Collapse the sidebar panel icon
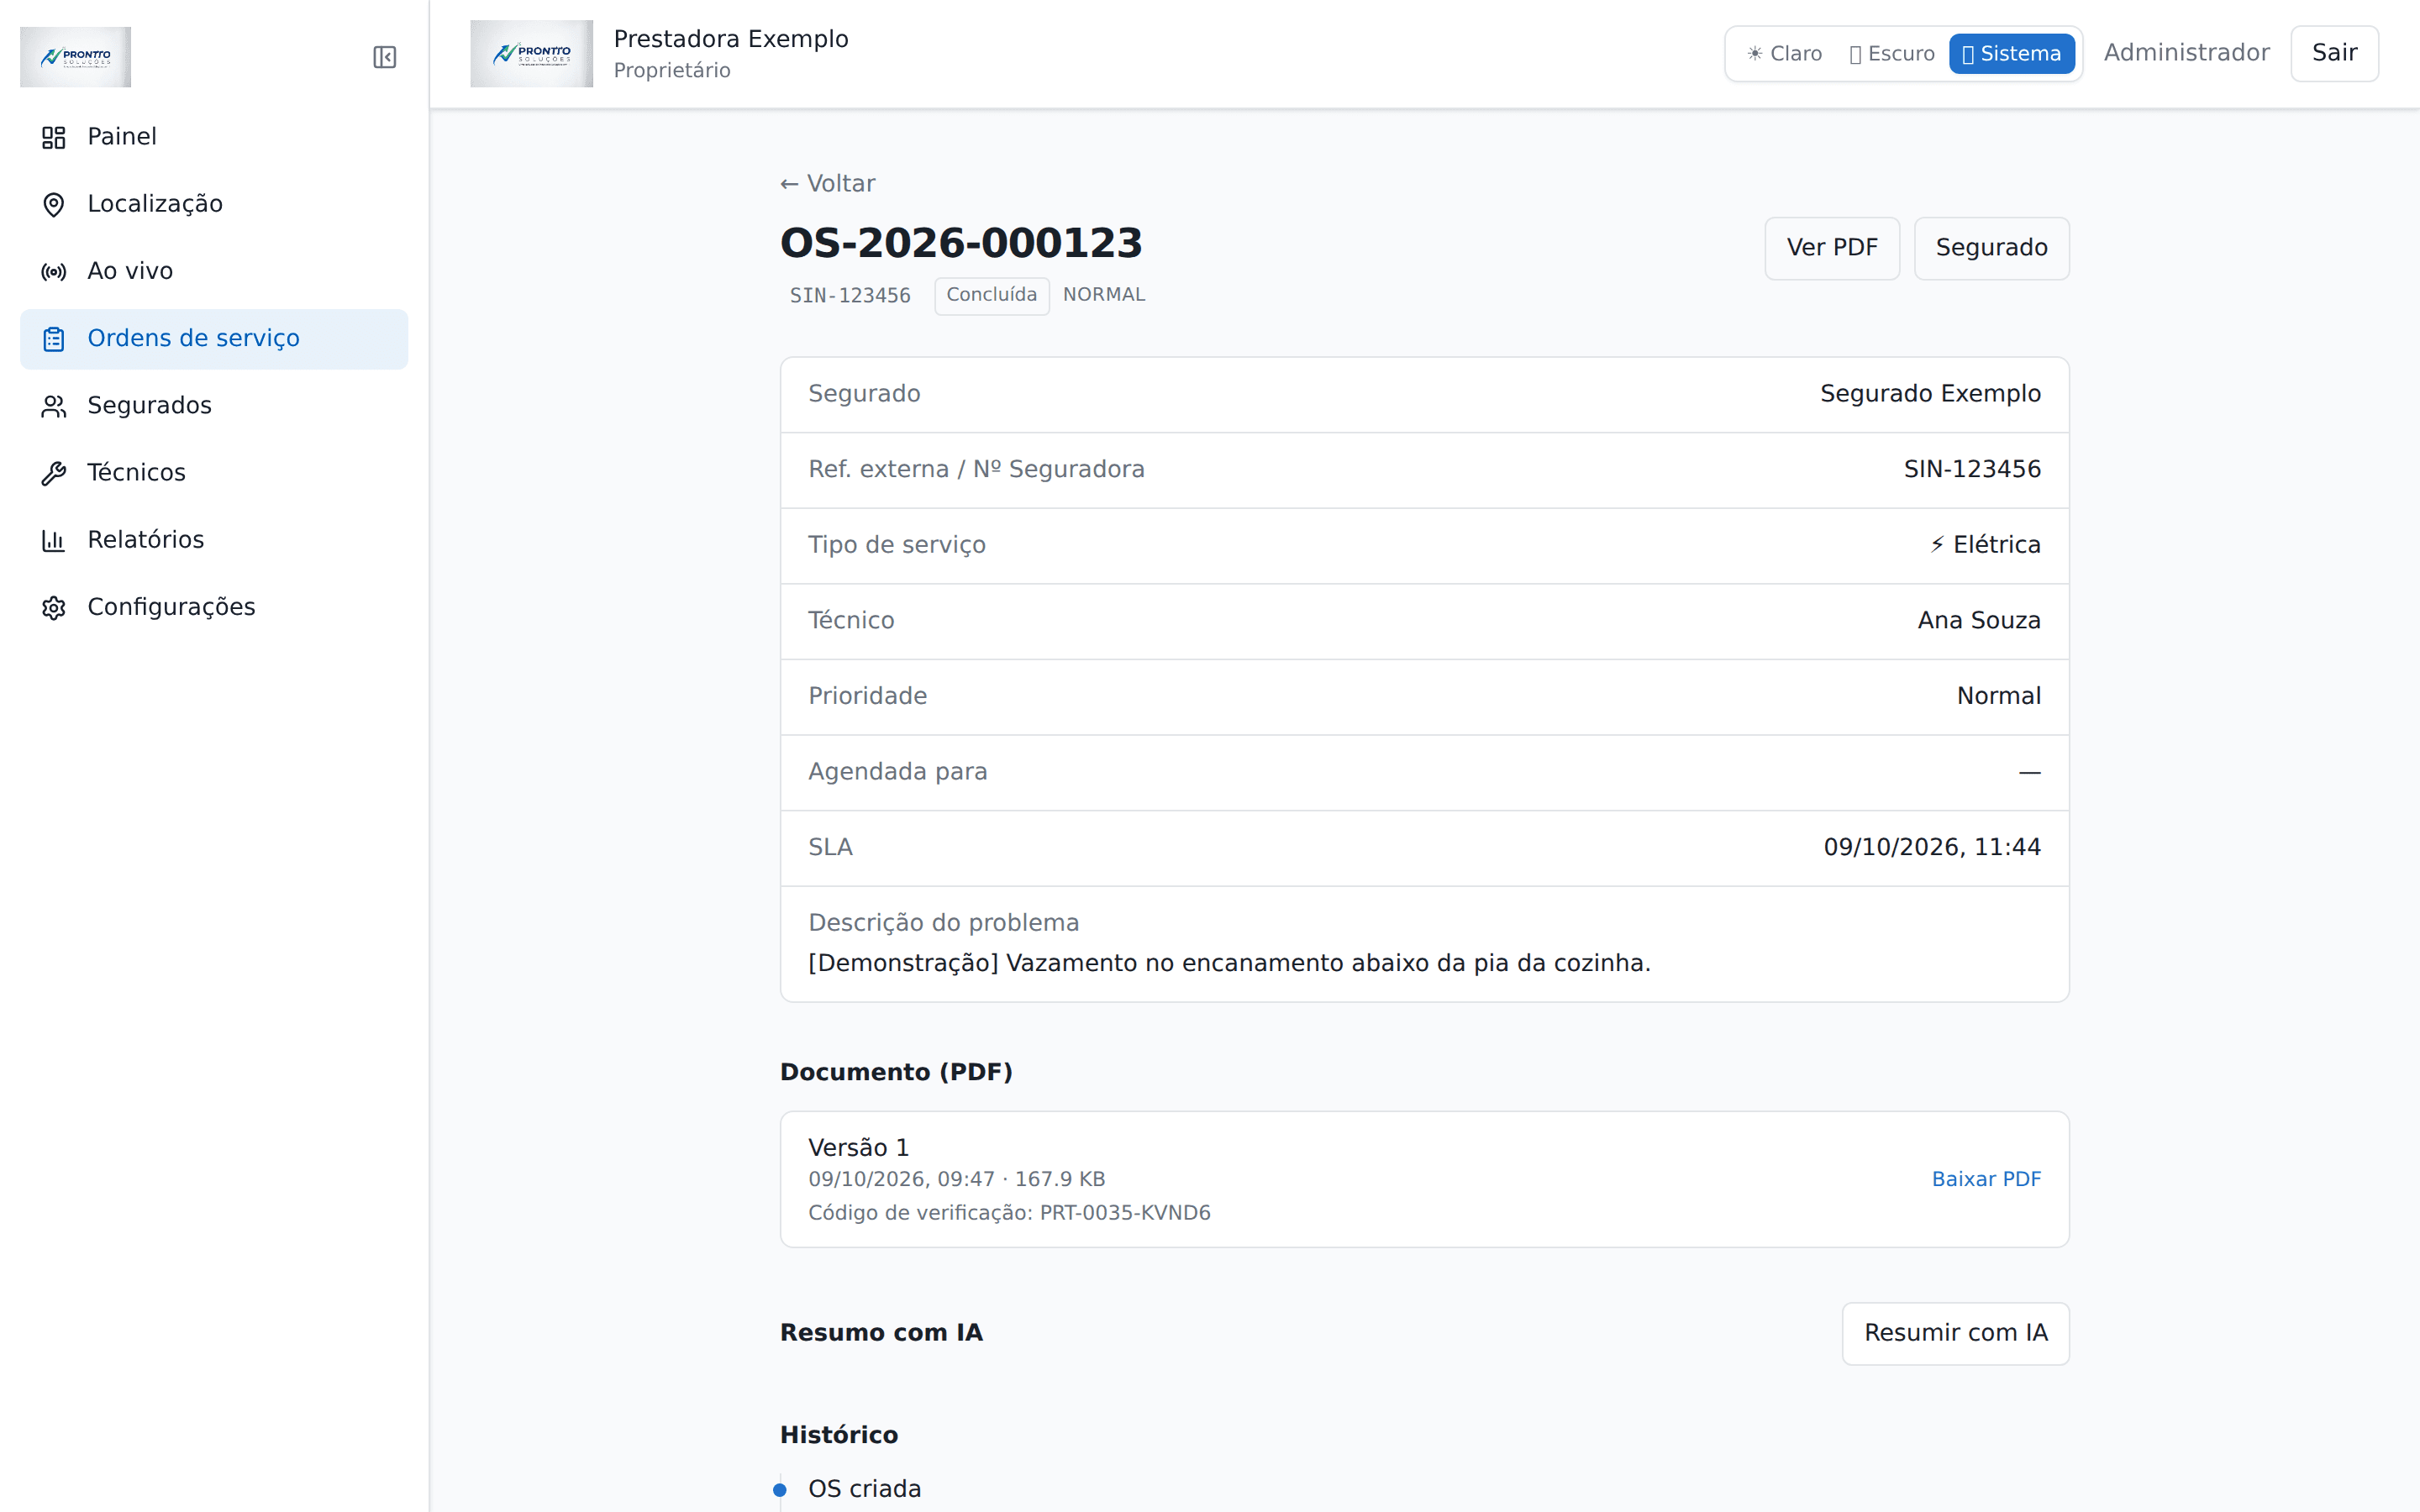Screen dimensions: 2420x1512 pyautogui.click(x=384, y=57)
